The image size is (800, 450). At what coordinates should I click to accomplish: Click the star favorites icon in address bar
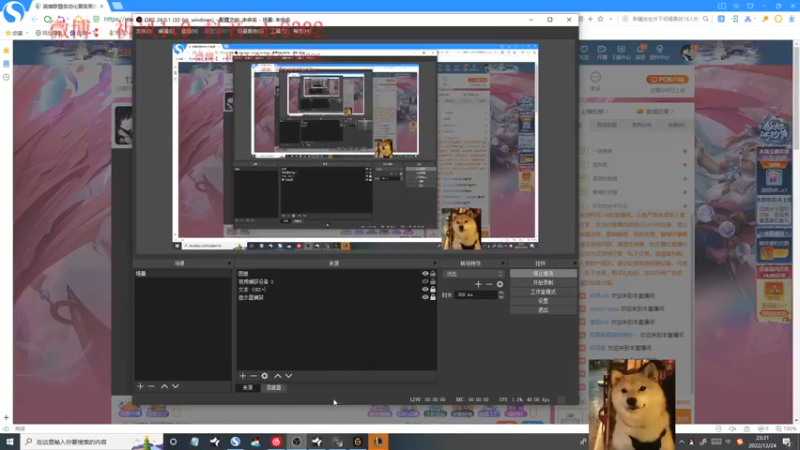tap(601, 19)
